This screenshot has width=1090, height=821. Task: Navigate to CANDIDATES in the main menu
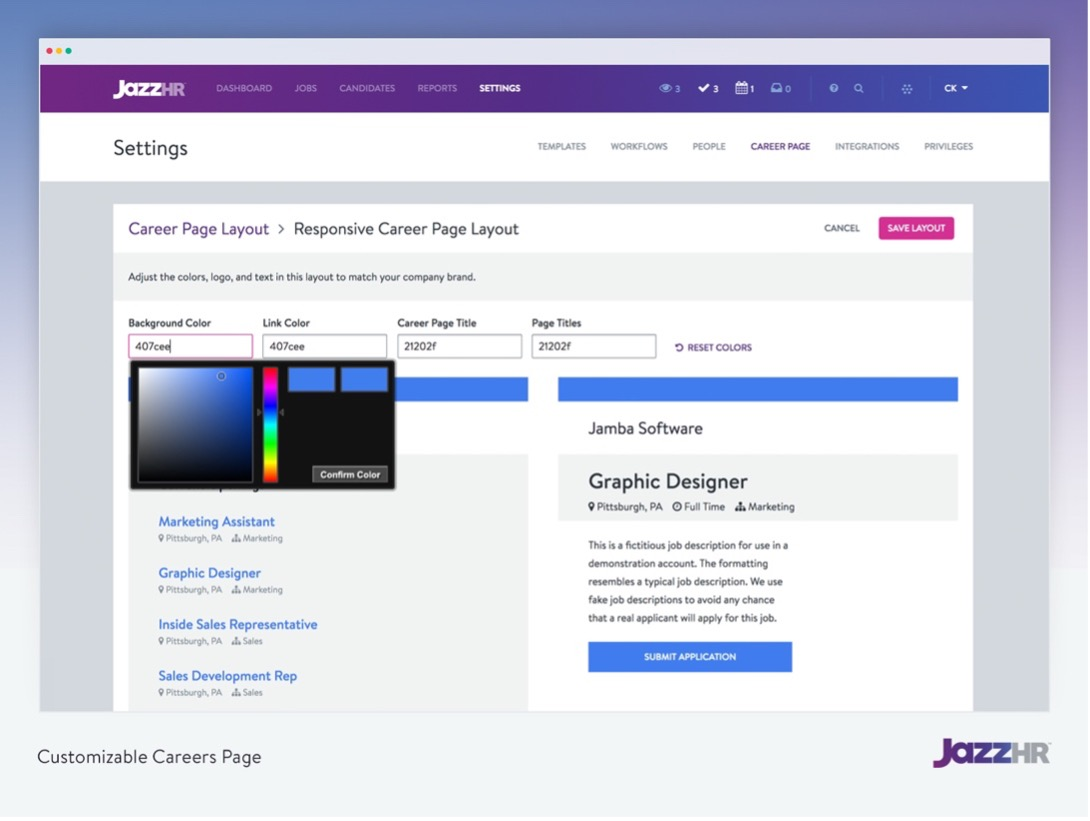point(366,88)
